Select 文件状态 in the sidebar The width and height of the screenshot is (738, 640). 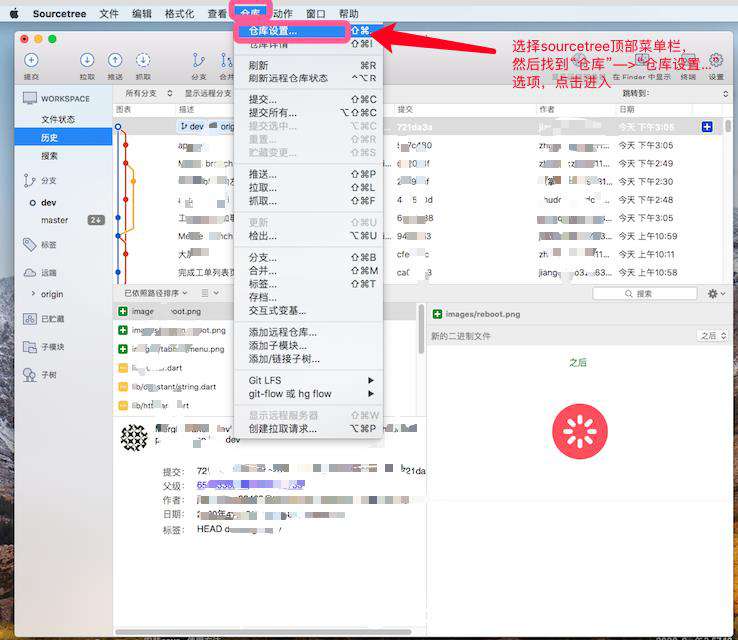coord(63,119)
